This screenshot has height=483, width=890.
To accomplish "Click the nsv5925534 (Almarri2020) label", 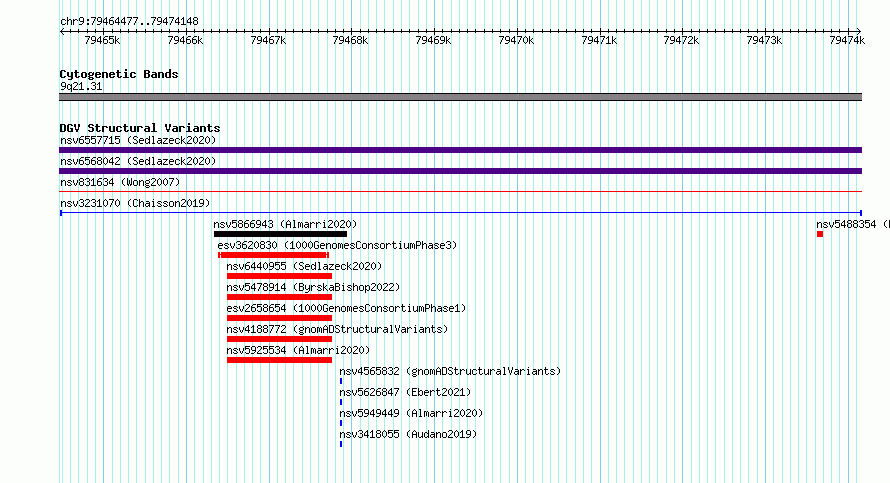I will [298, 350].
